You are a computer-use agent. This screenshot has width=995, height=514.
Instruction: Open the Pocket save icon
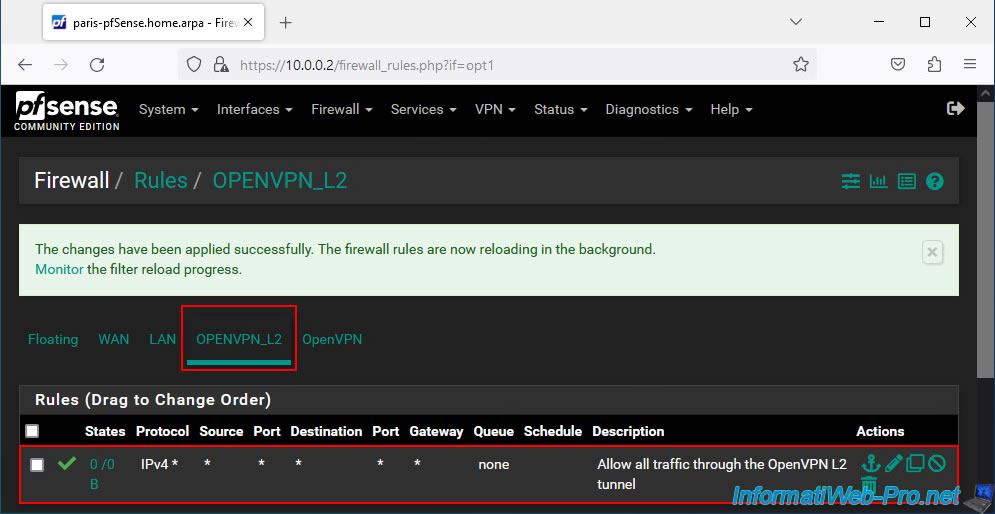point(897,64)
